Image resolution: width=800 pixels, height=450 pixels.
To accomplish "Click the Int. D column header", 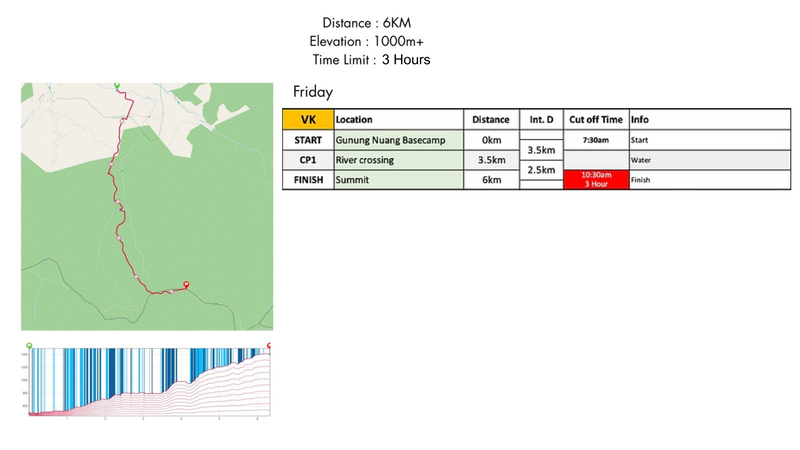I will coord(541,119).
